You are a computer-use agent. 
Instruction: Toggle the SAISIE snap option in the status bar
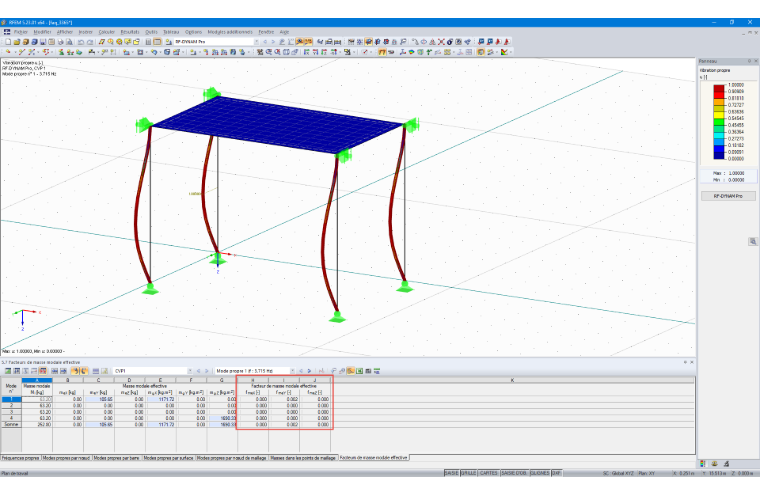tap(451, 473)
